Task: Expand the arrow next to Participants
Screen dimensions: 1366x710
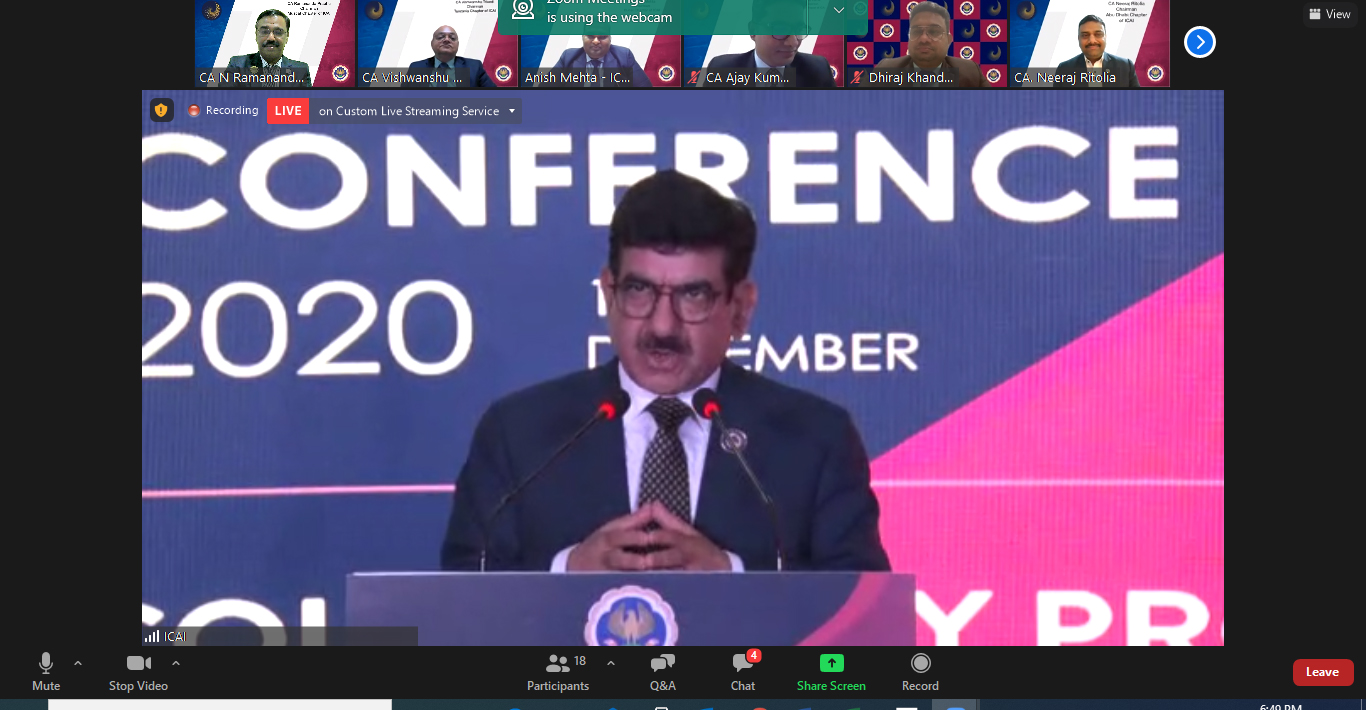Action: click(611, 663)
